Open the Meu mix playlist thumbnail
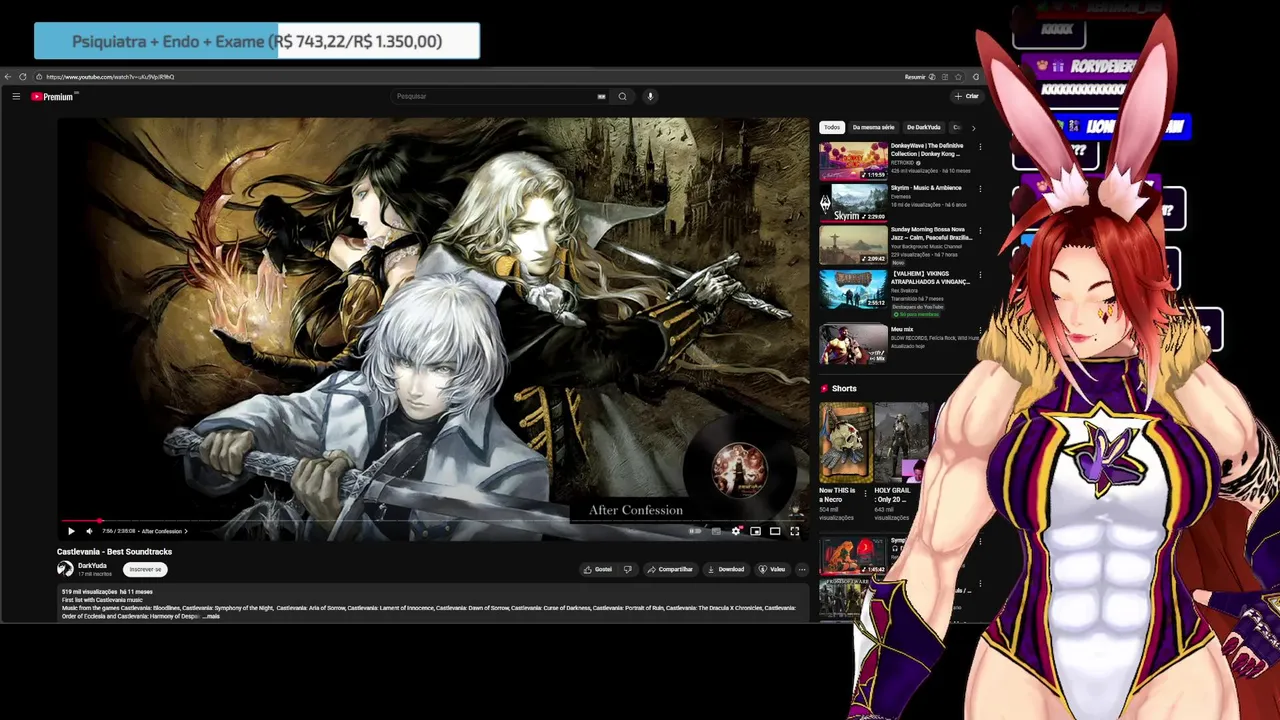The image size is (1280, 720). point(853,345)
